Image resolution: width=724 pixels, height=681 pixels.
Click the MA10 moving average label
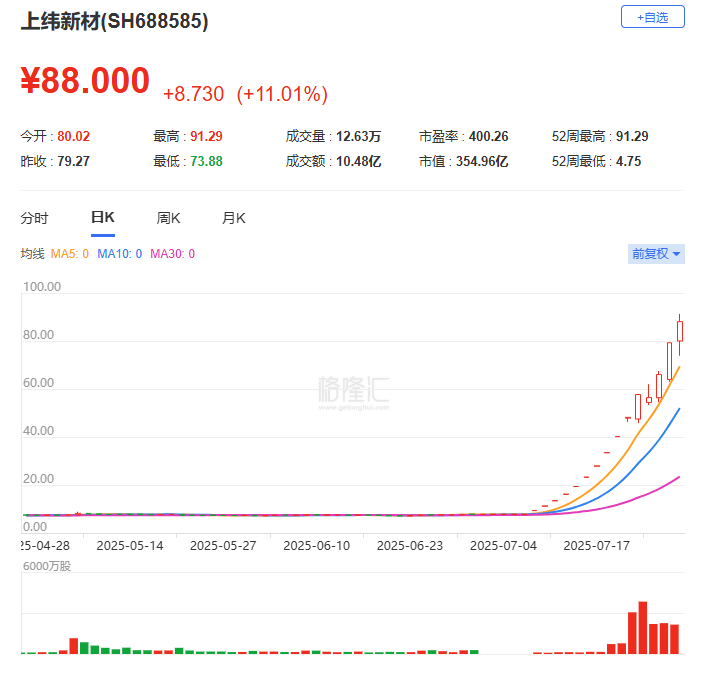120,254
